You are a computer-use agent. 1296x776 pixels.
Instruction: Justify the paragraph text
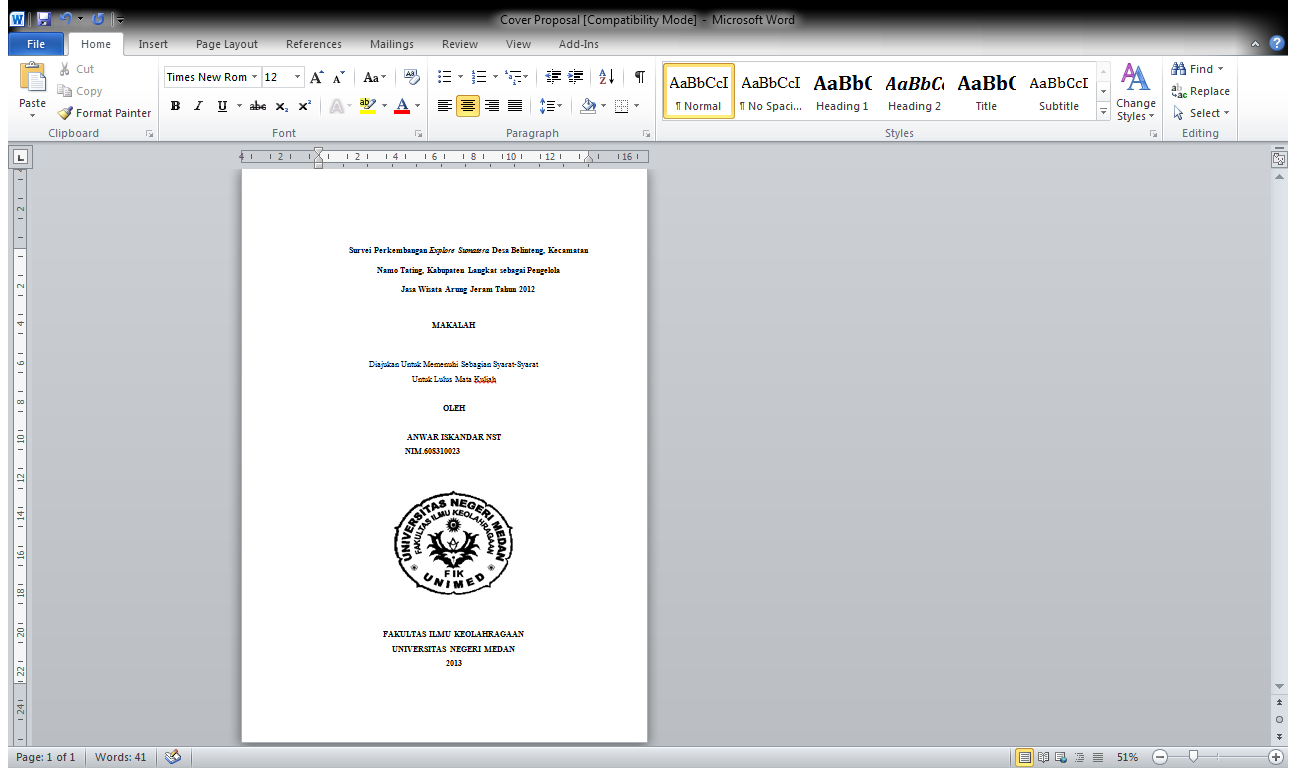(x=515, y=106)
